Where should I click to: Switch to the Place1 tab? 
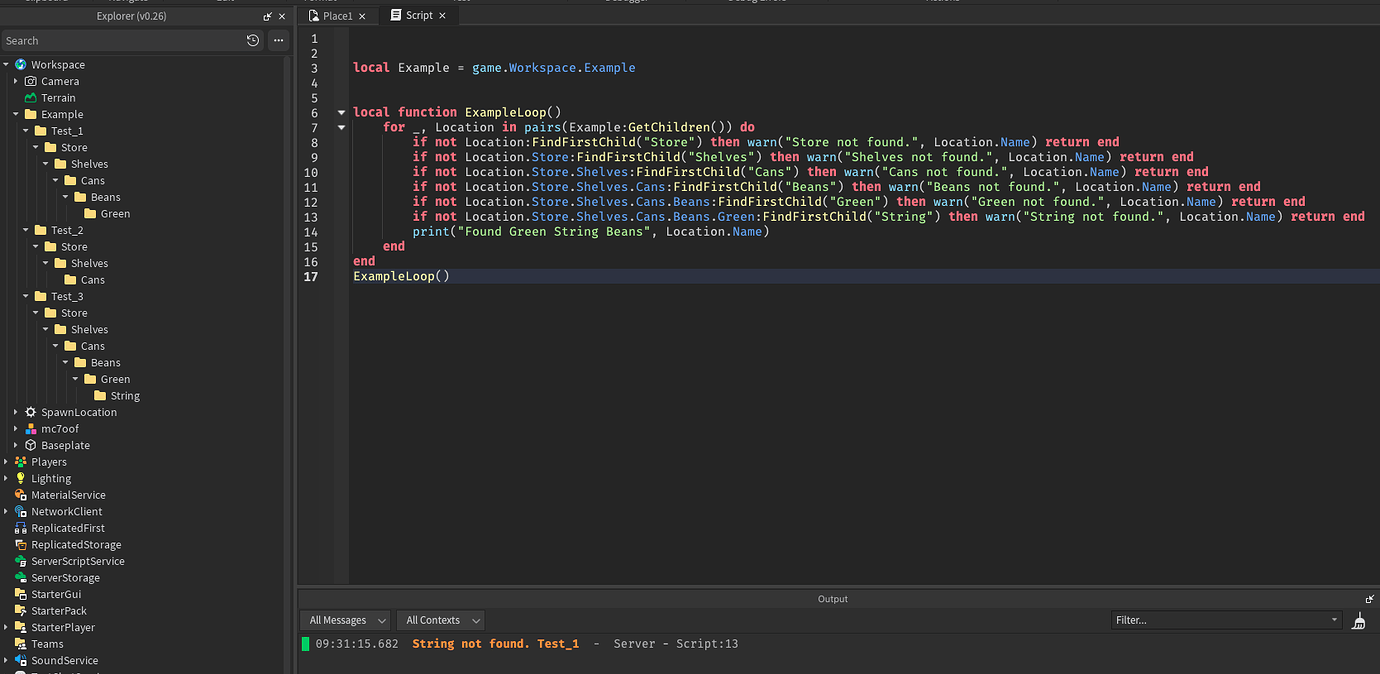[336, 15]
